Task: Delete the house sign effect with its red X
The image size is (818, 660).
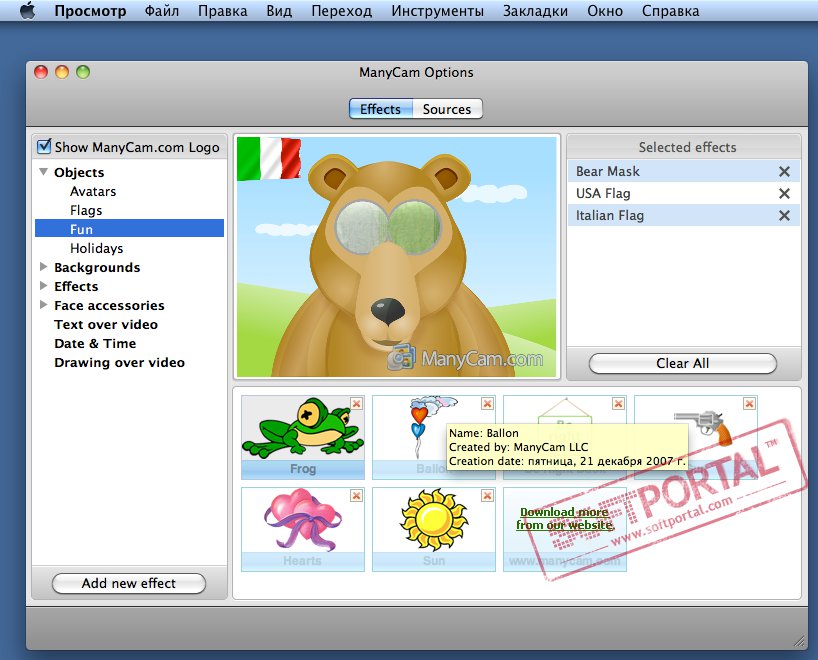Action: tap(618, 403)
